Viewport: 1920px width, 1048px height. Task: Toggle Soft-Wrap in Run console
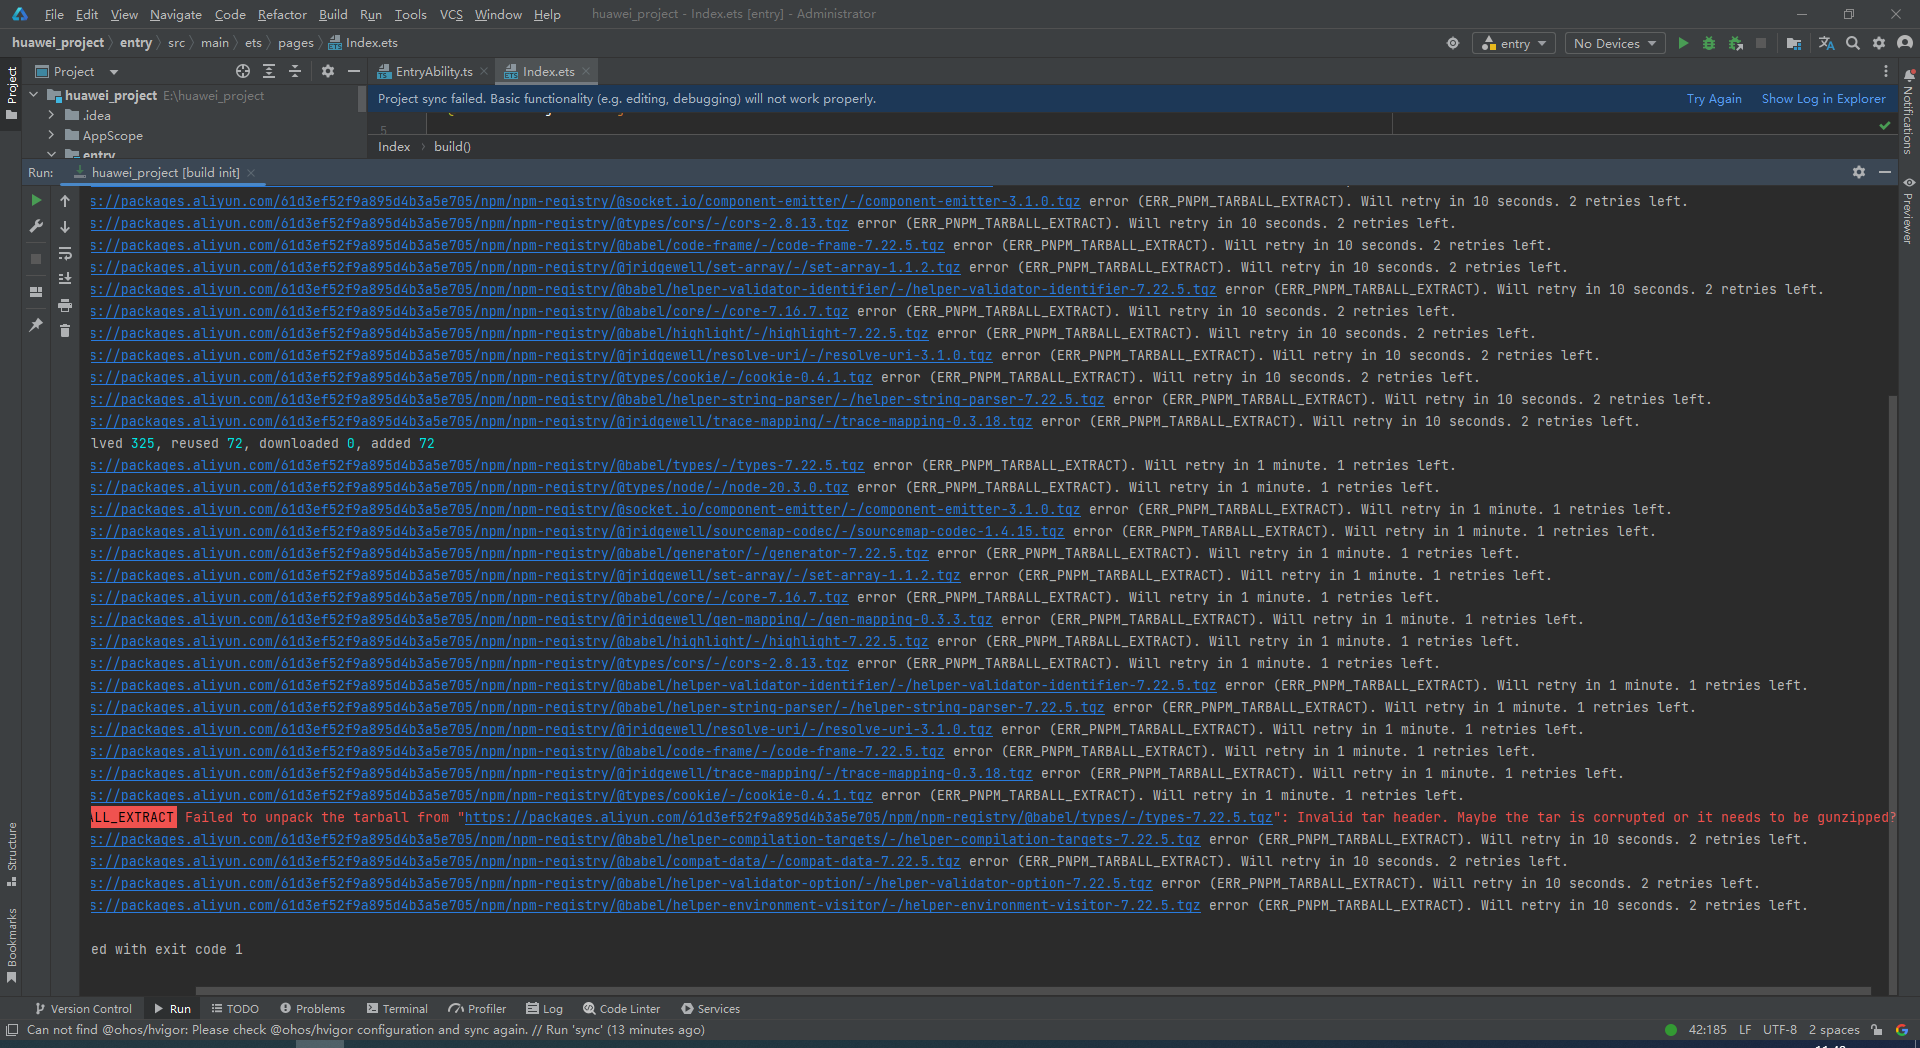pyautogui.click(x=65, y=253)
